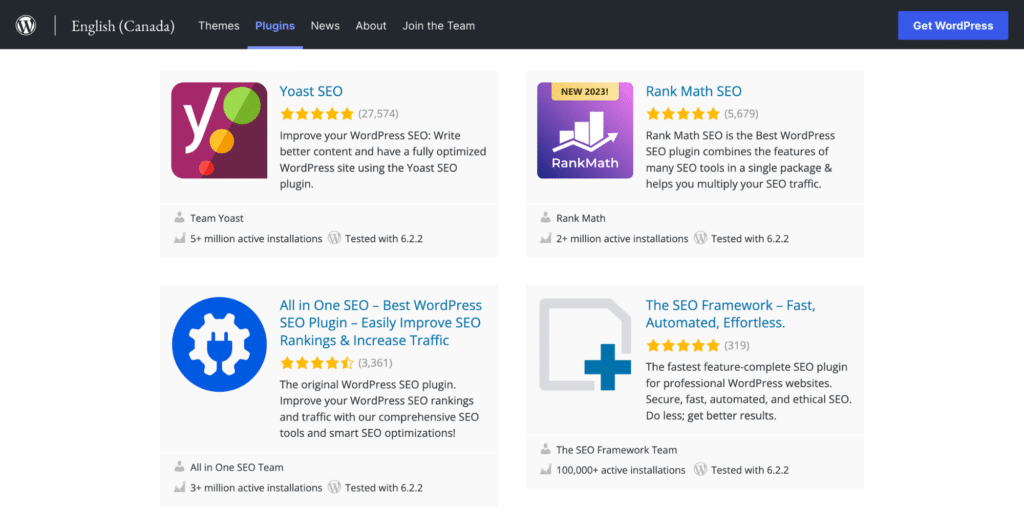1024x527 pixels.
Task: Go to the News page
Action: 325,25
